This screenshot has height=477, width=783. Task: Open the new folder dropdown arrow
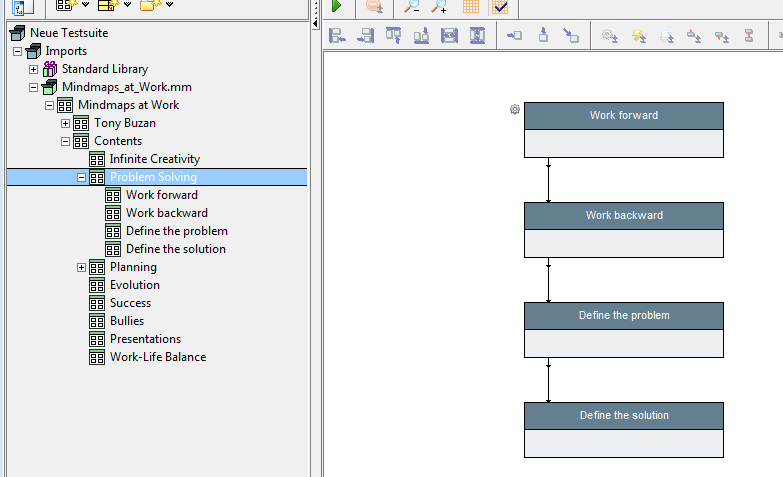(169, 6)
